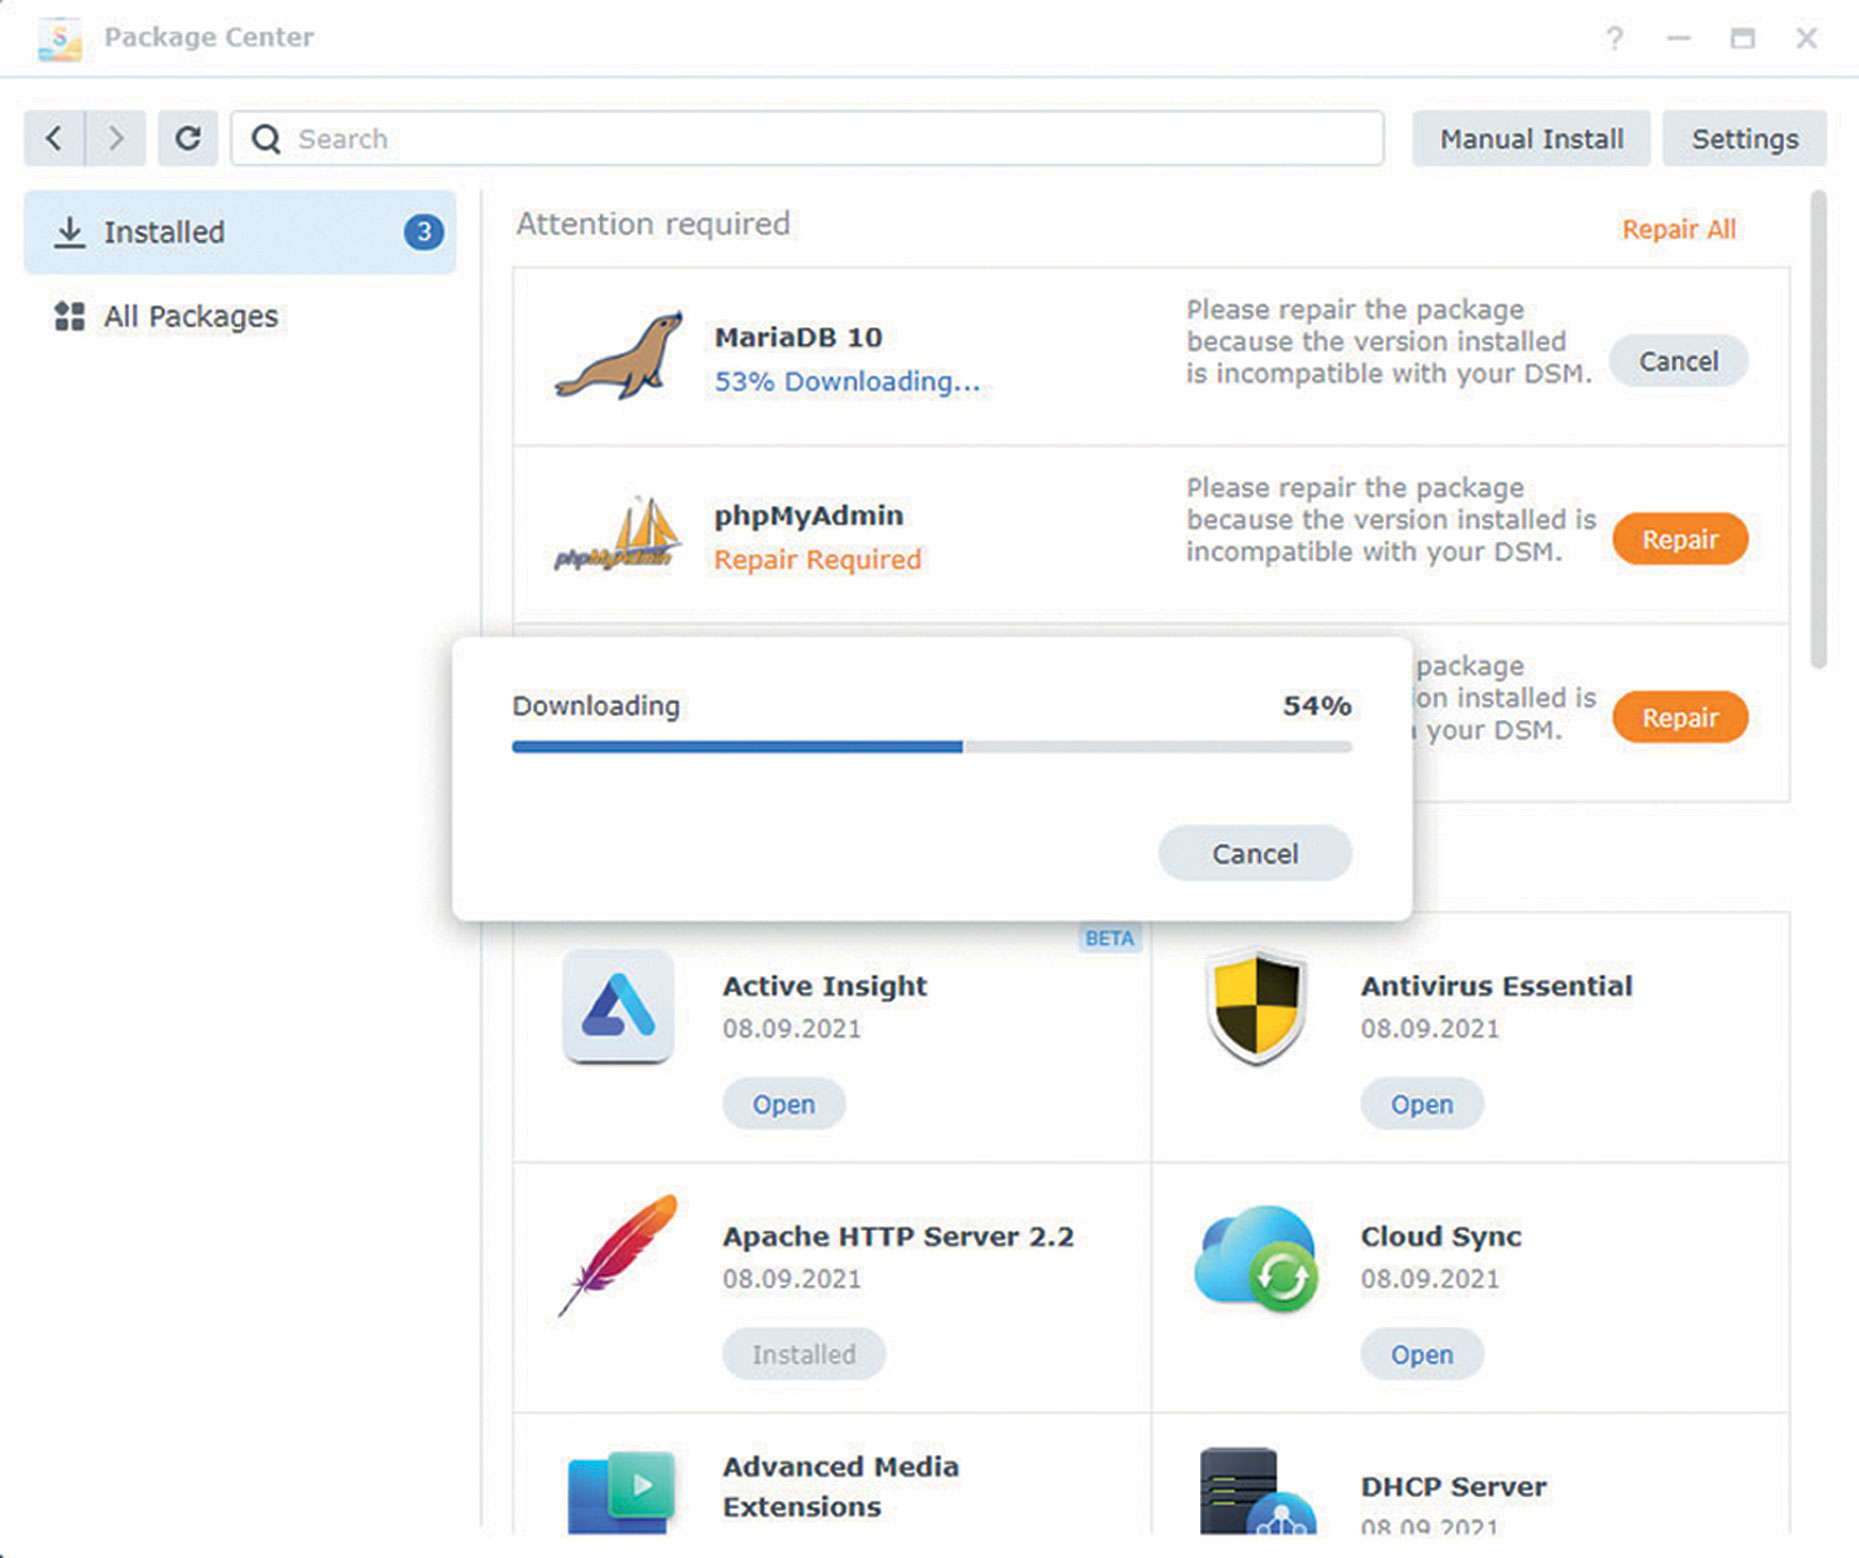This screenshot has height=1558, width=1859.
Task: Open the Active Insight package icon
Action: click(618, 1006)
